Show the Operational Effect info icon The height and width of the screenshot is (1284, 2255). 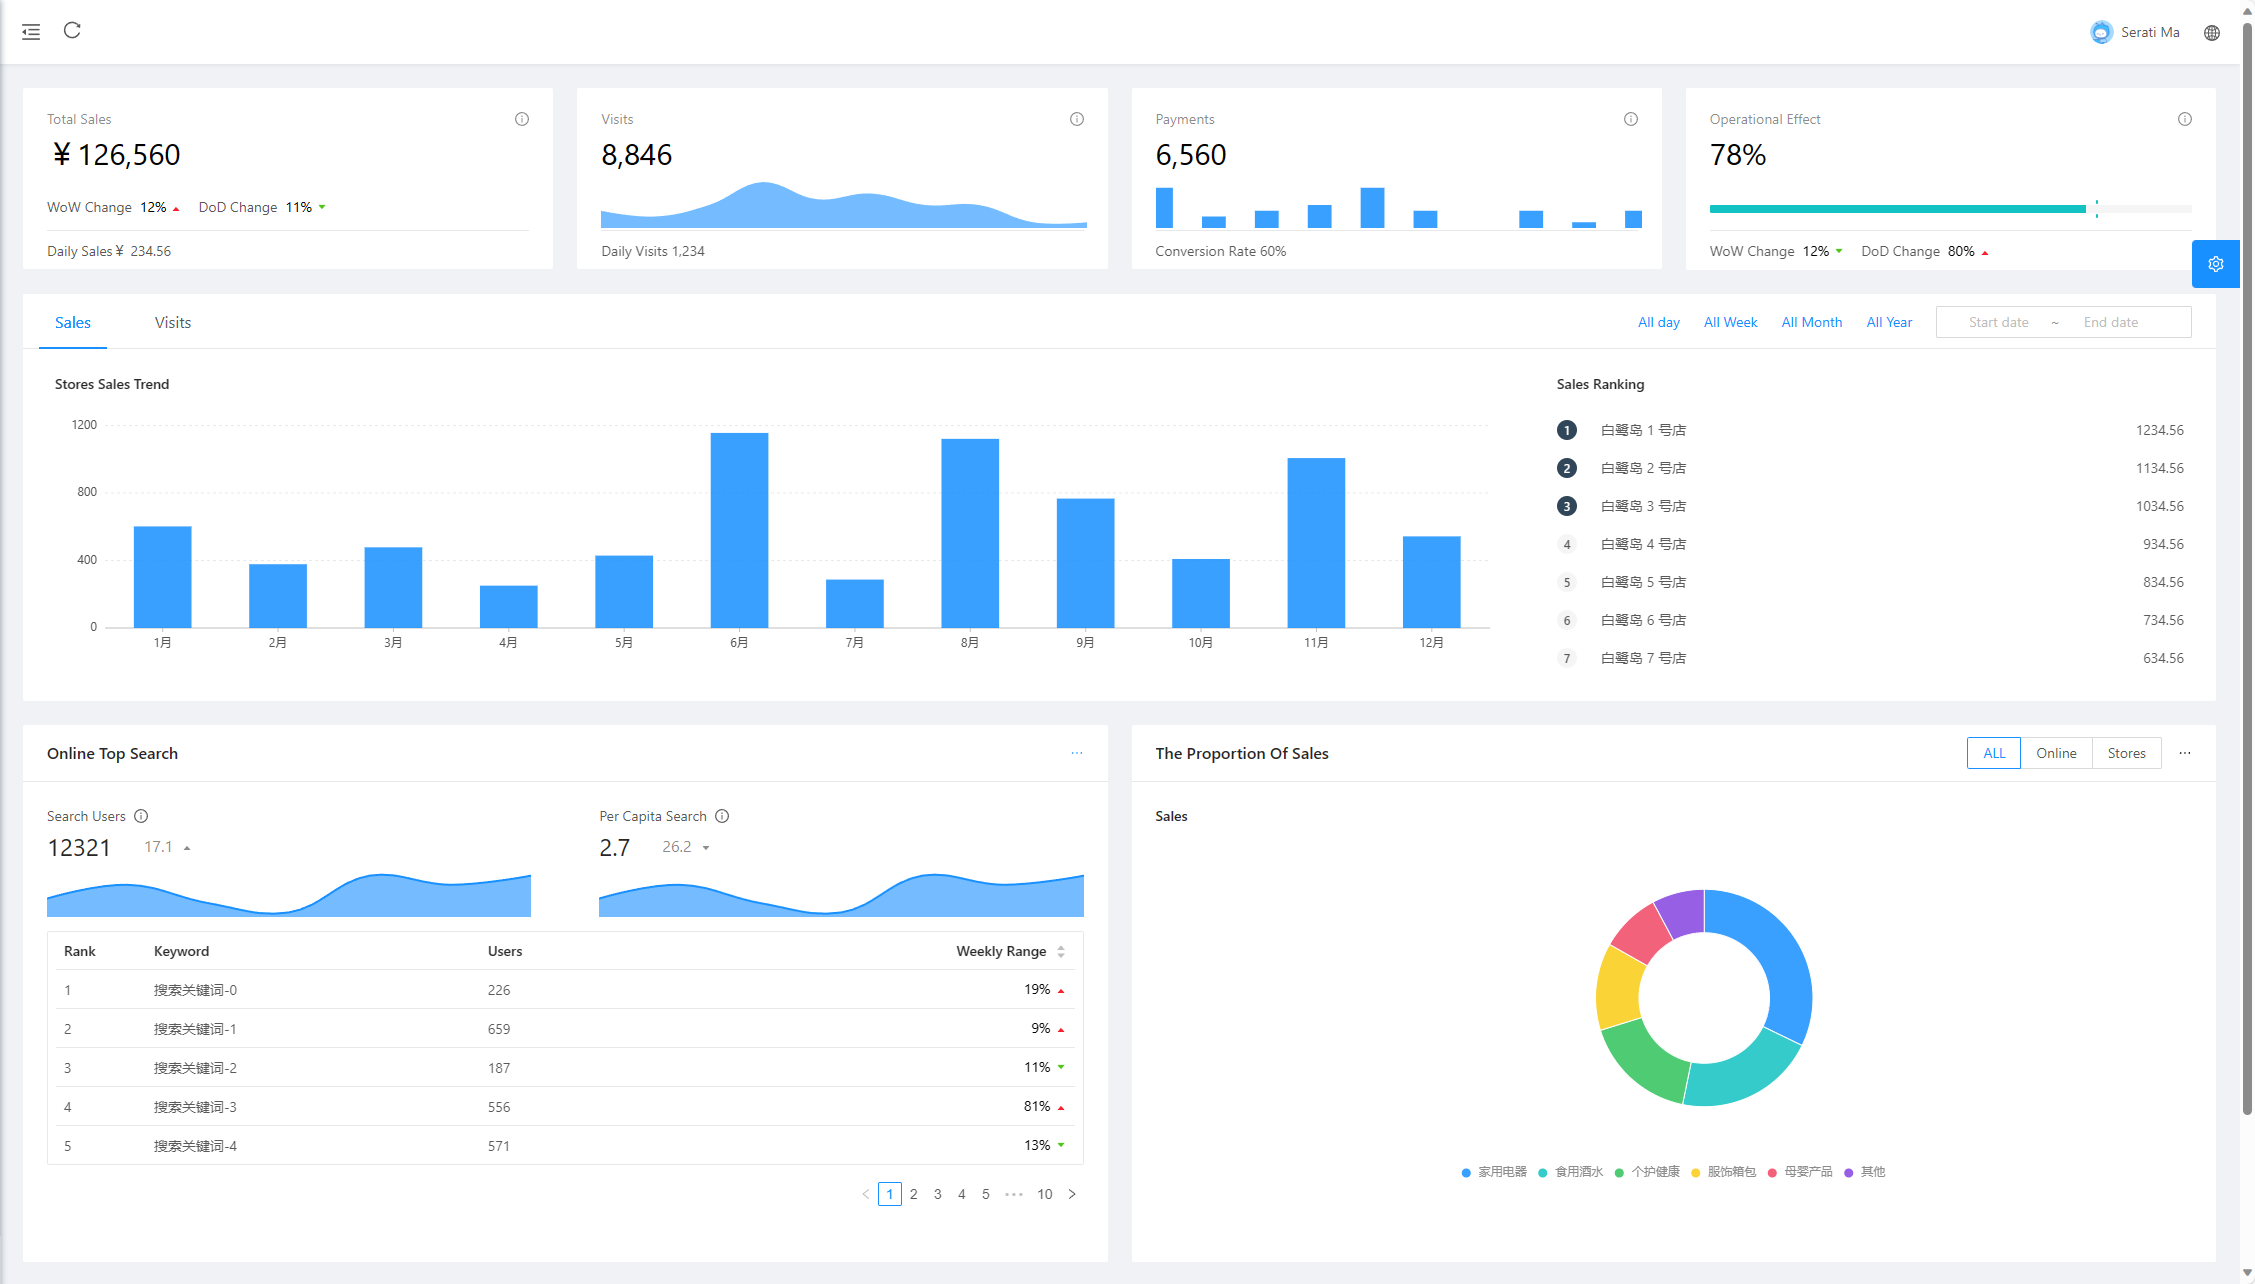pyautogui.click(x=2185, y=119)
